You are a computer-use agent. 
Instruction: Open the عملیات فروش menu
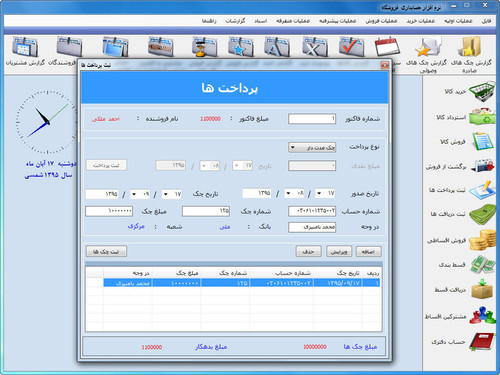click(x=381, y=21)
